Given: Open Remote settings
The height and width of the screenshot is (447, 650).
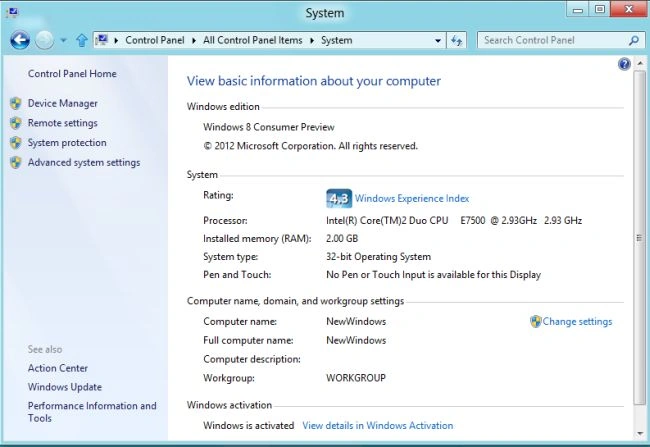Looking at the screenshot, I should 63,123.
